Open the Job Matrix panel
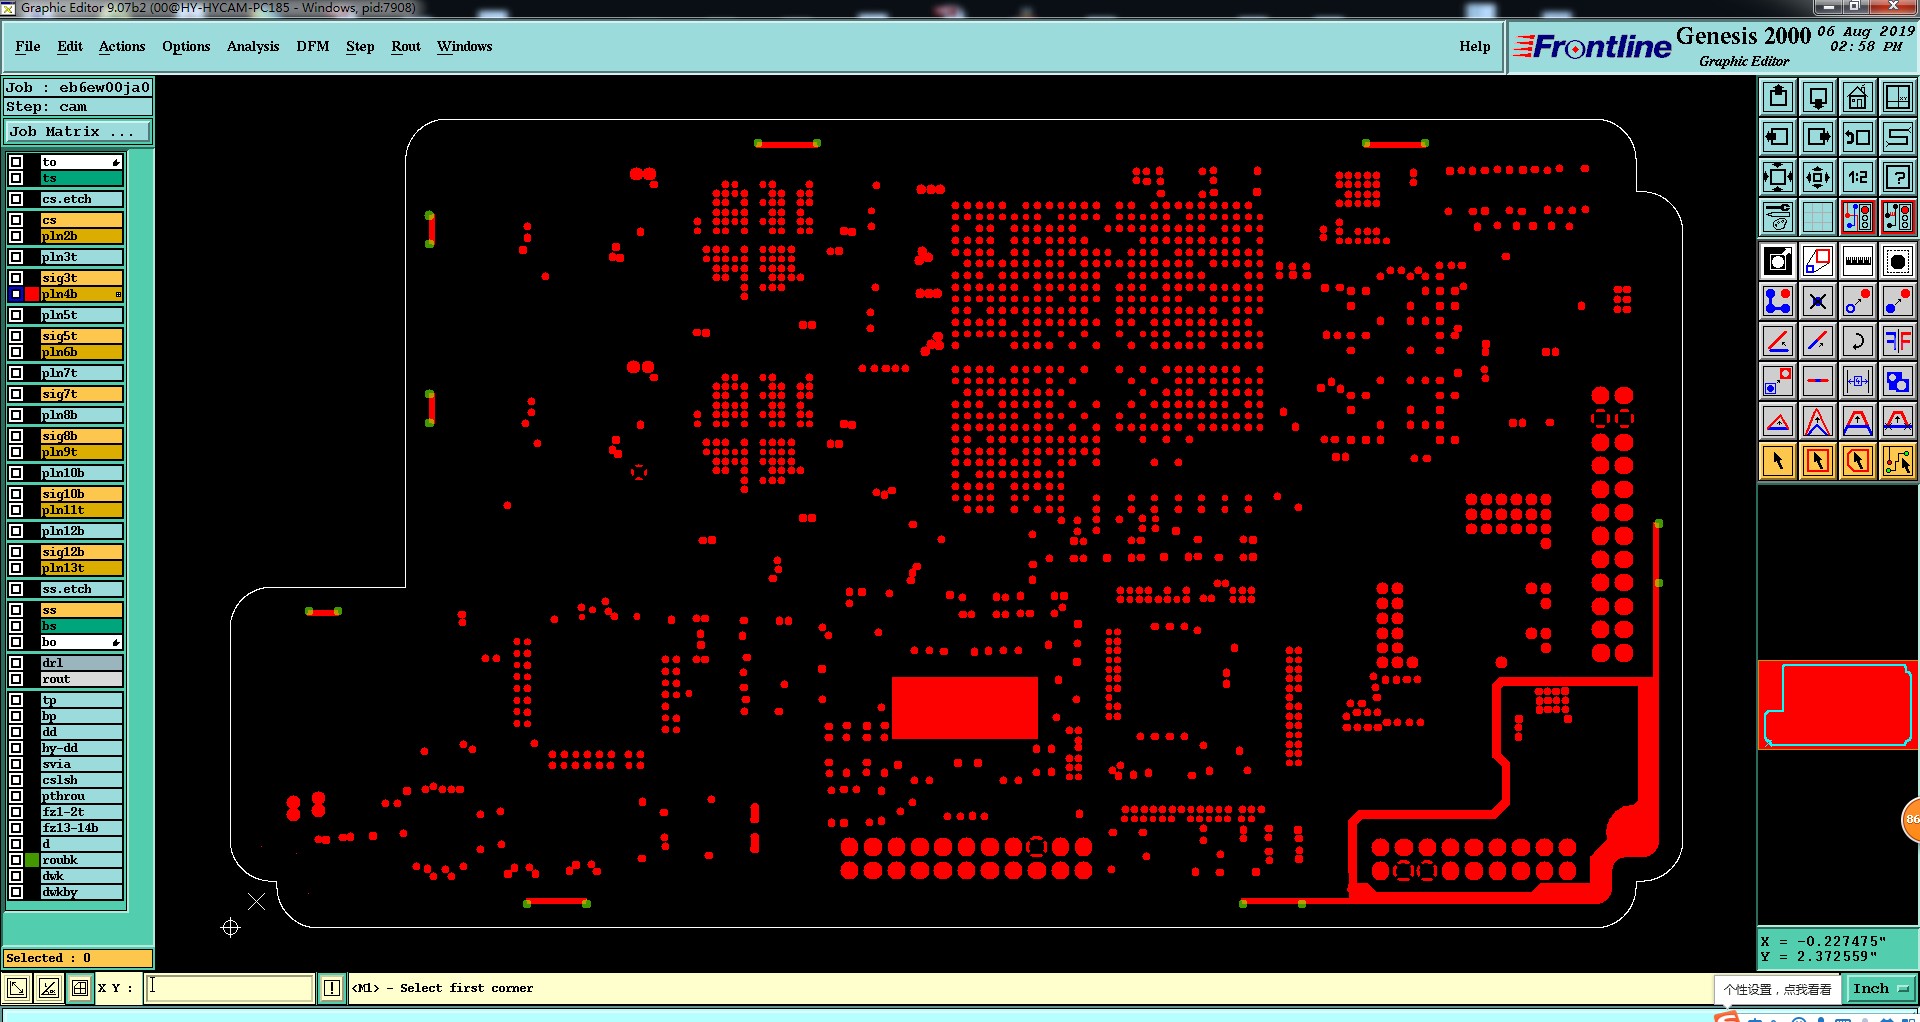 78,132
